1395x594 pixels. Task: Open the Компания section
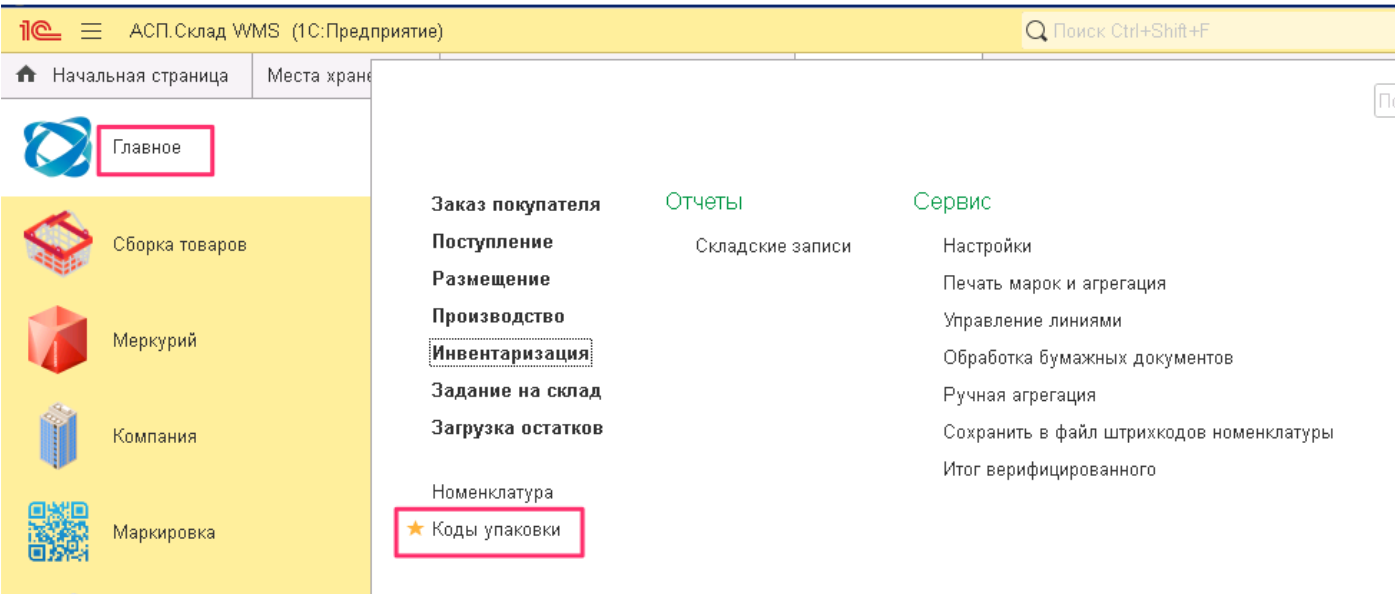click(155, 436)
